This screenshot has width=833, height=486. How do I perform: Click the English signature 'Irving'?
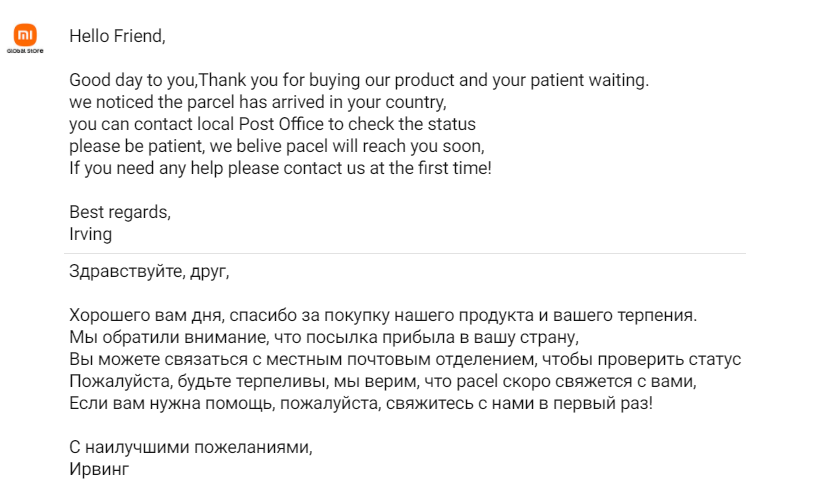tap(90, 234)
